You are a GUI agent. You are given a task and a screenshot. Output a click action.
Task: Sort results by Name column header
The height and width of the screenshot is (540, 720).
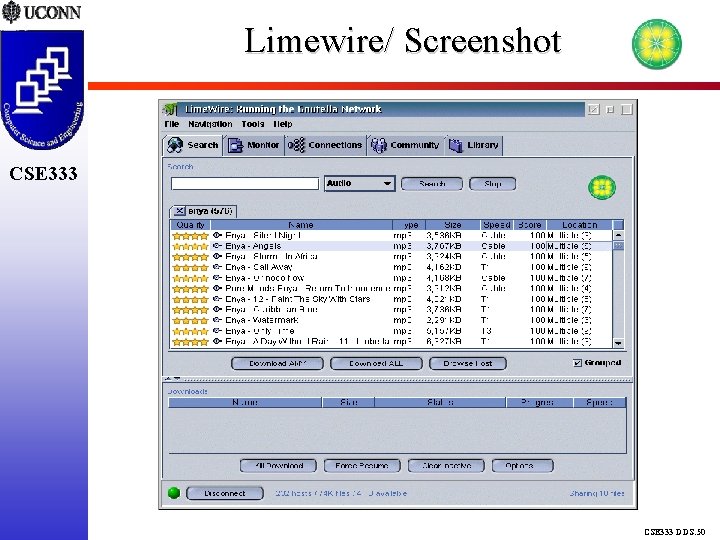[x=301, y=225]
